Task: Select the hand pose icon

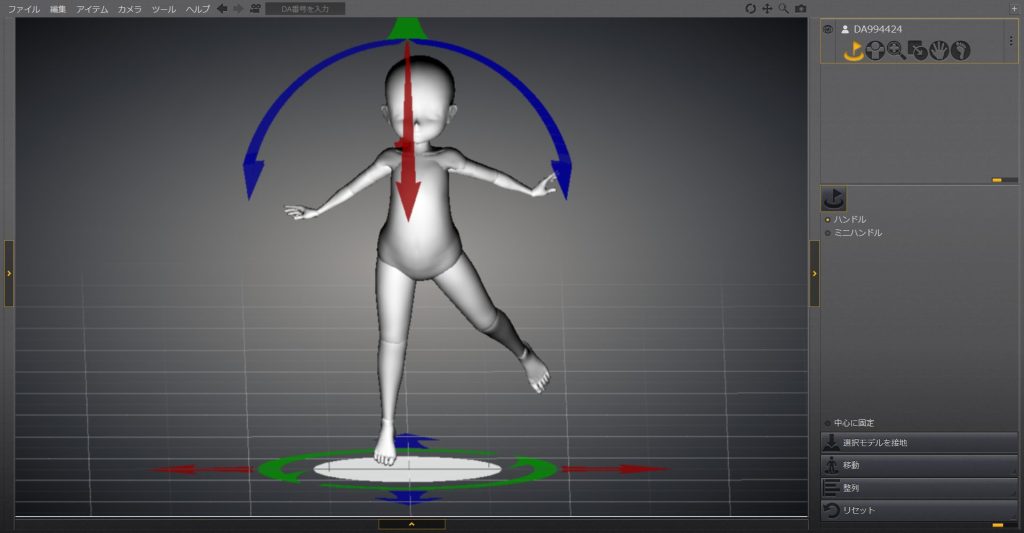Action: tap(939, 50)
